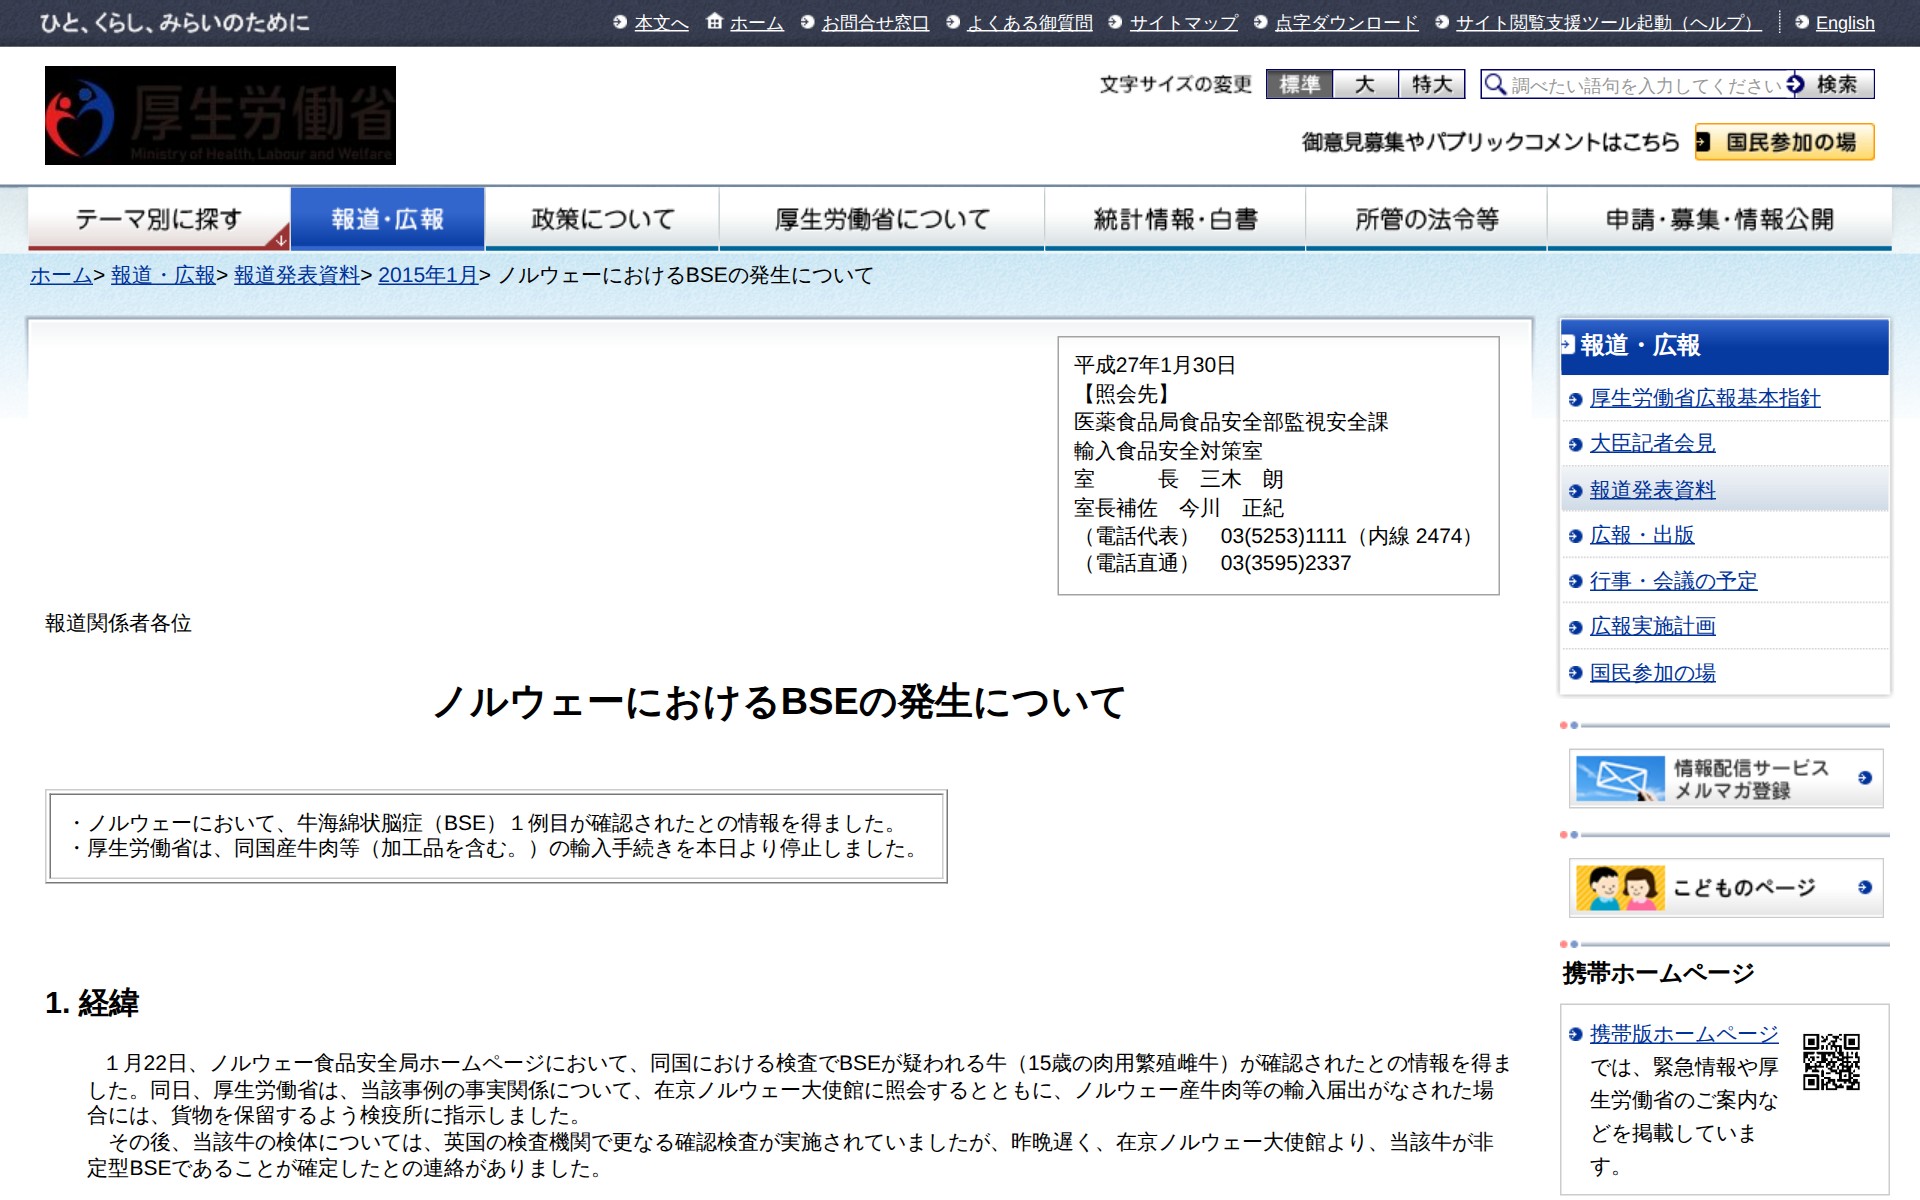Expand the テーマ別に探す menu
Screen dimensions: 1920x1200
pyautogui.click(x=159, y=219)
